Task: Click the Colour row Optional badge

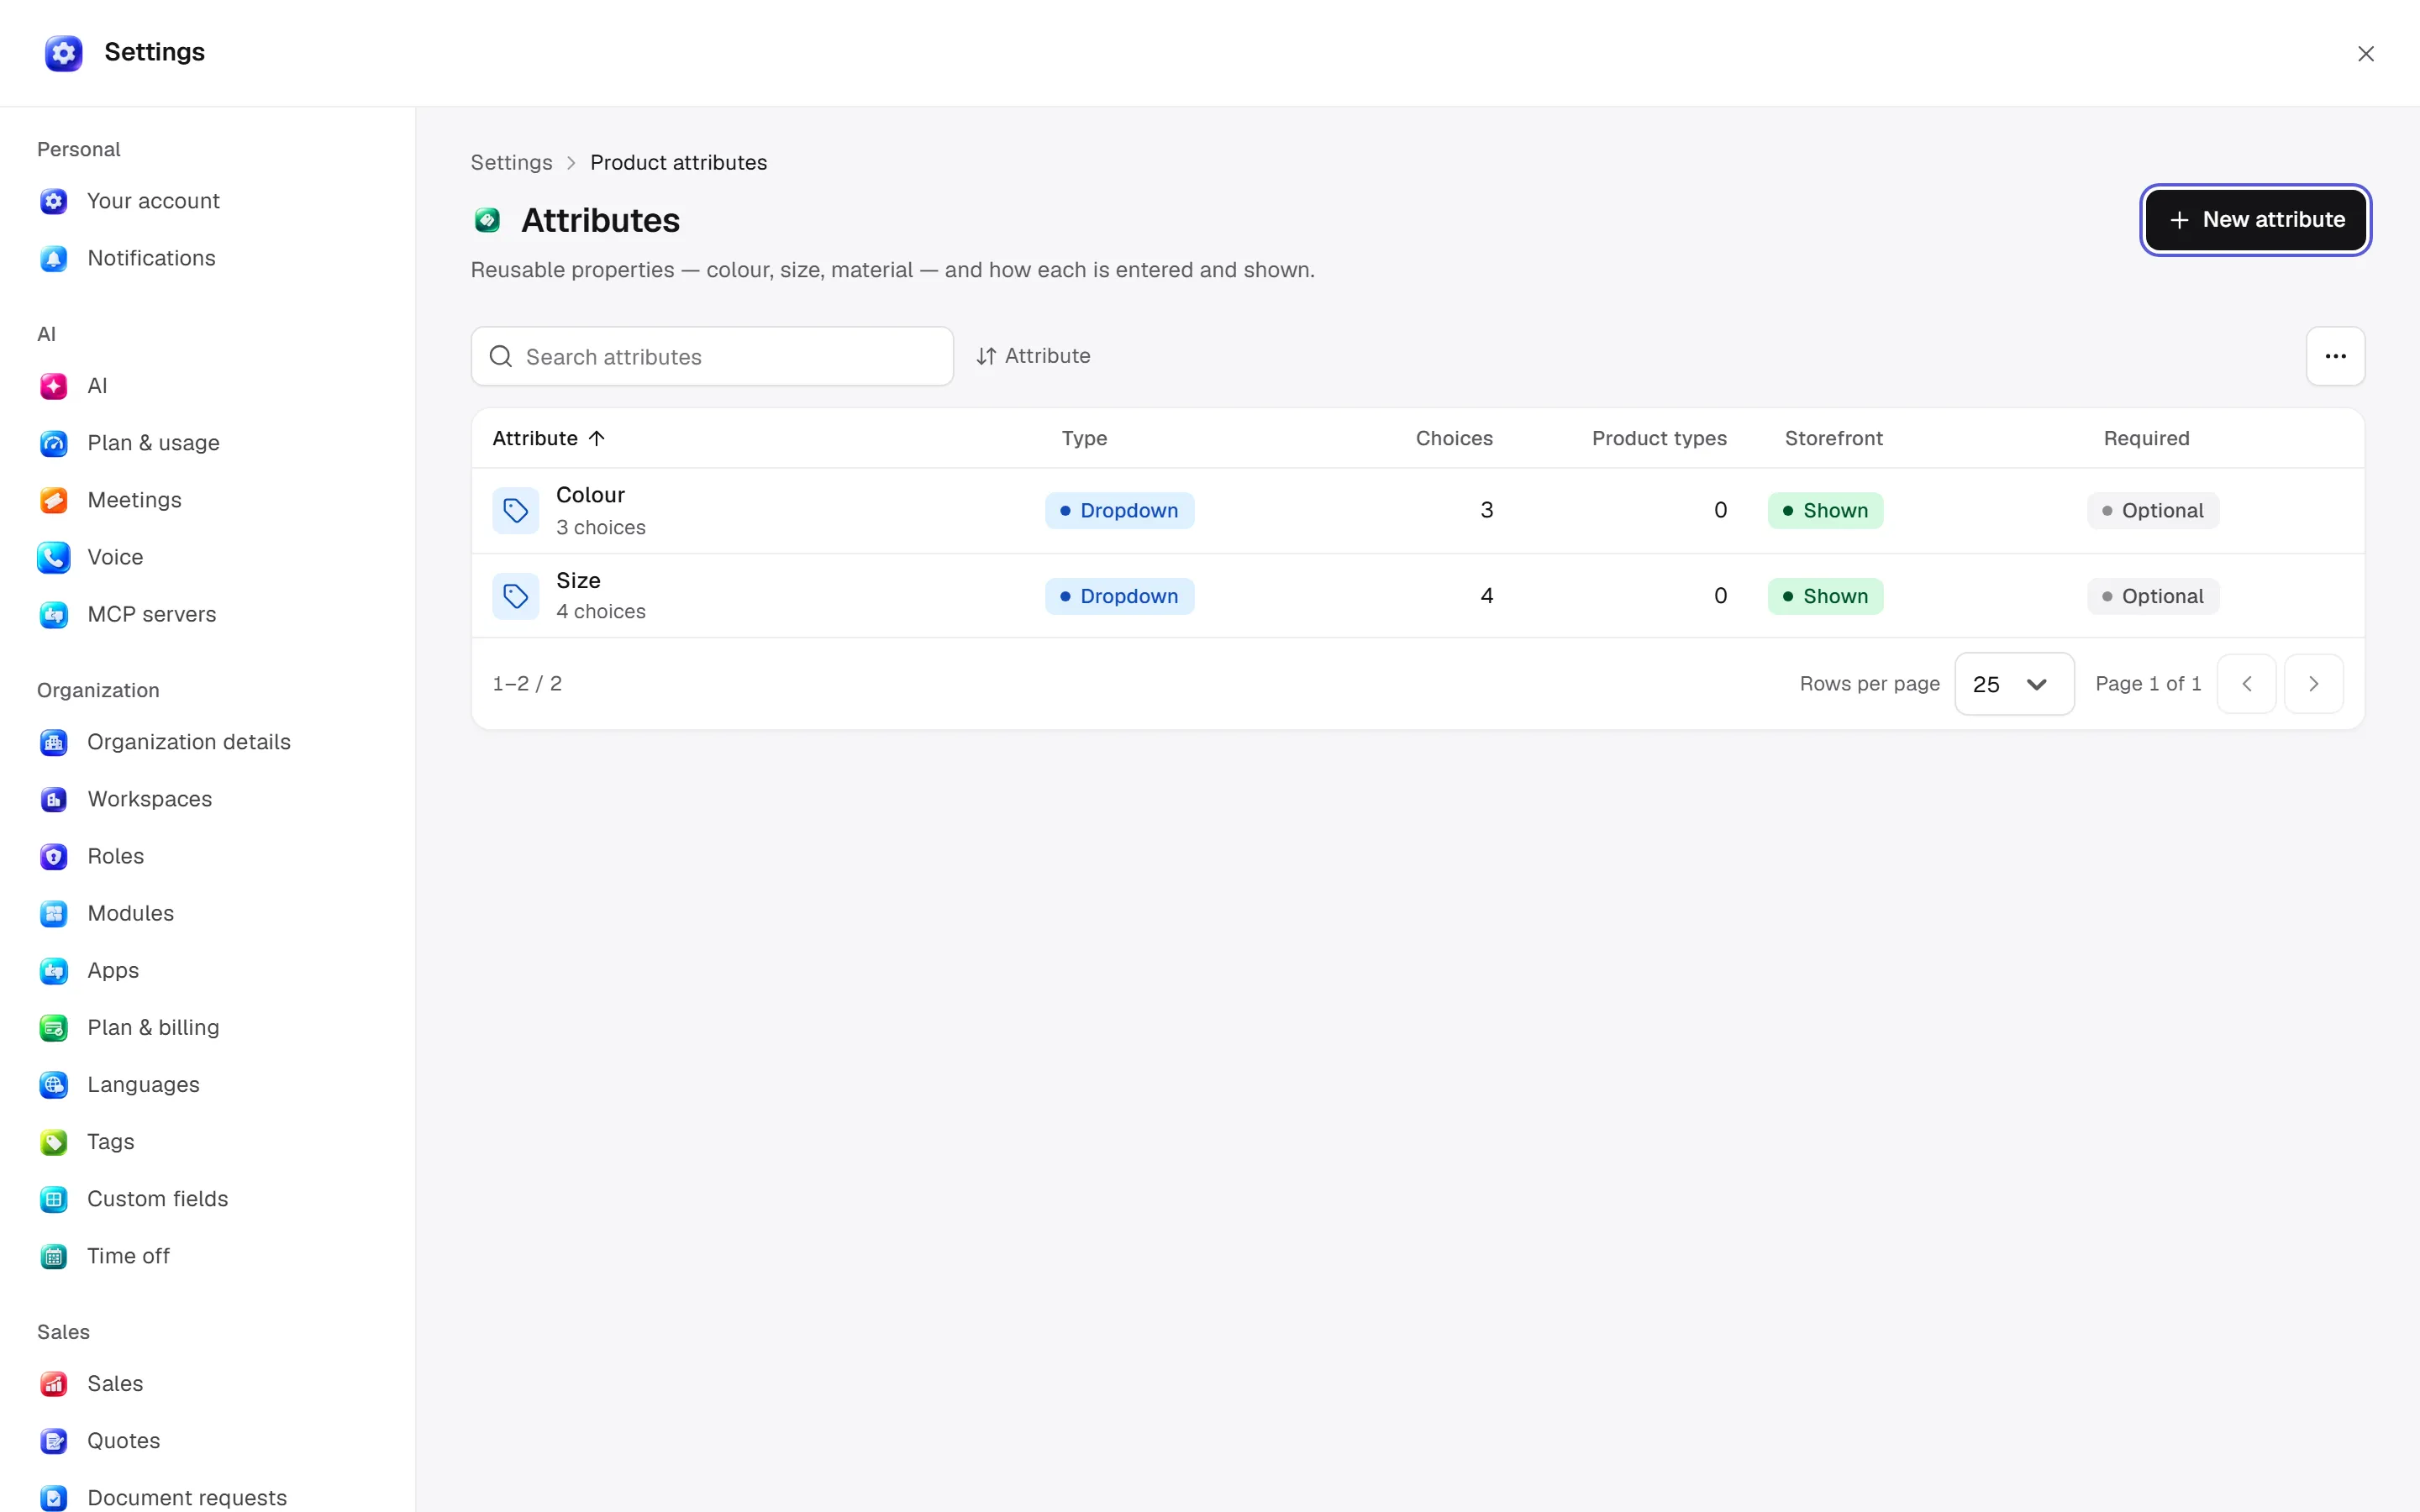Action: coord(2152,511)
